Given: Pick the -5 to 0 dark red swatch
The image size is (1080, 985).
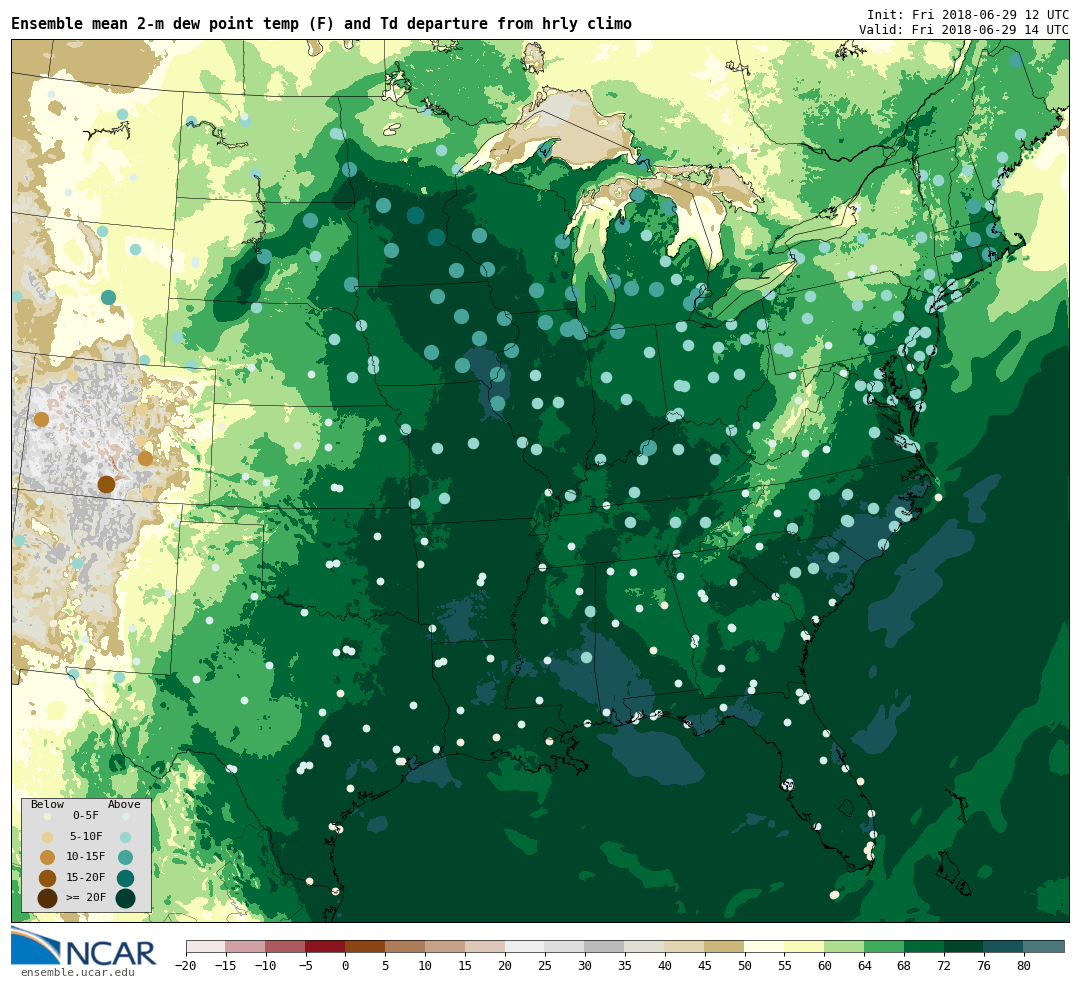Looking at the screenshot, I should (x=326, y=946).
